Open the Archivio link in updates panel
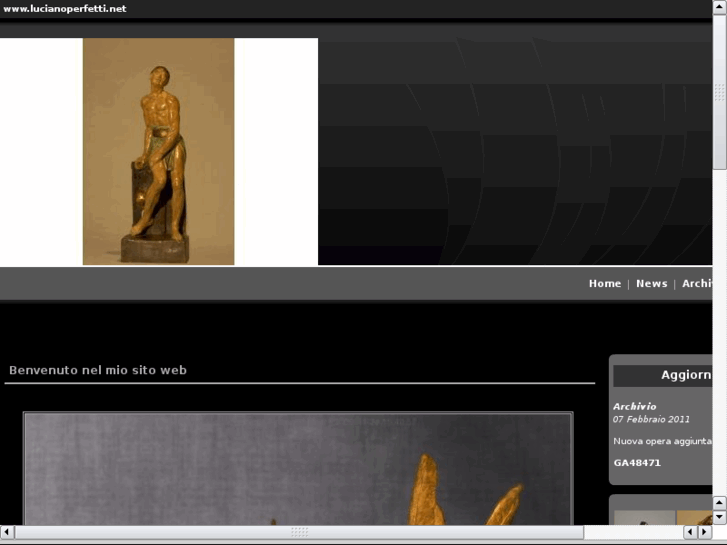Image resolution: width=727 pixels, height=545 pixels. click(x=634, y=406)
